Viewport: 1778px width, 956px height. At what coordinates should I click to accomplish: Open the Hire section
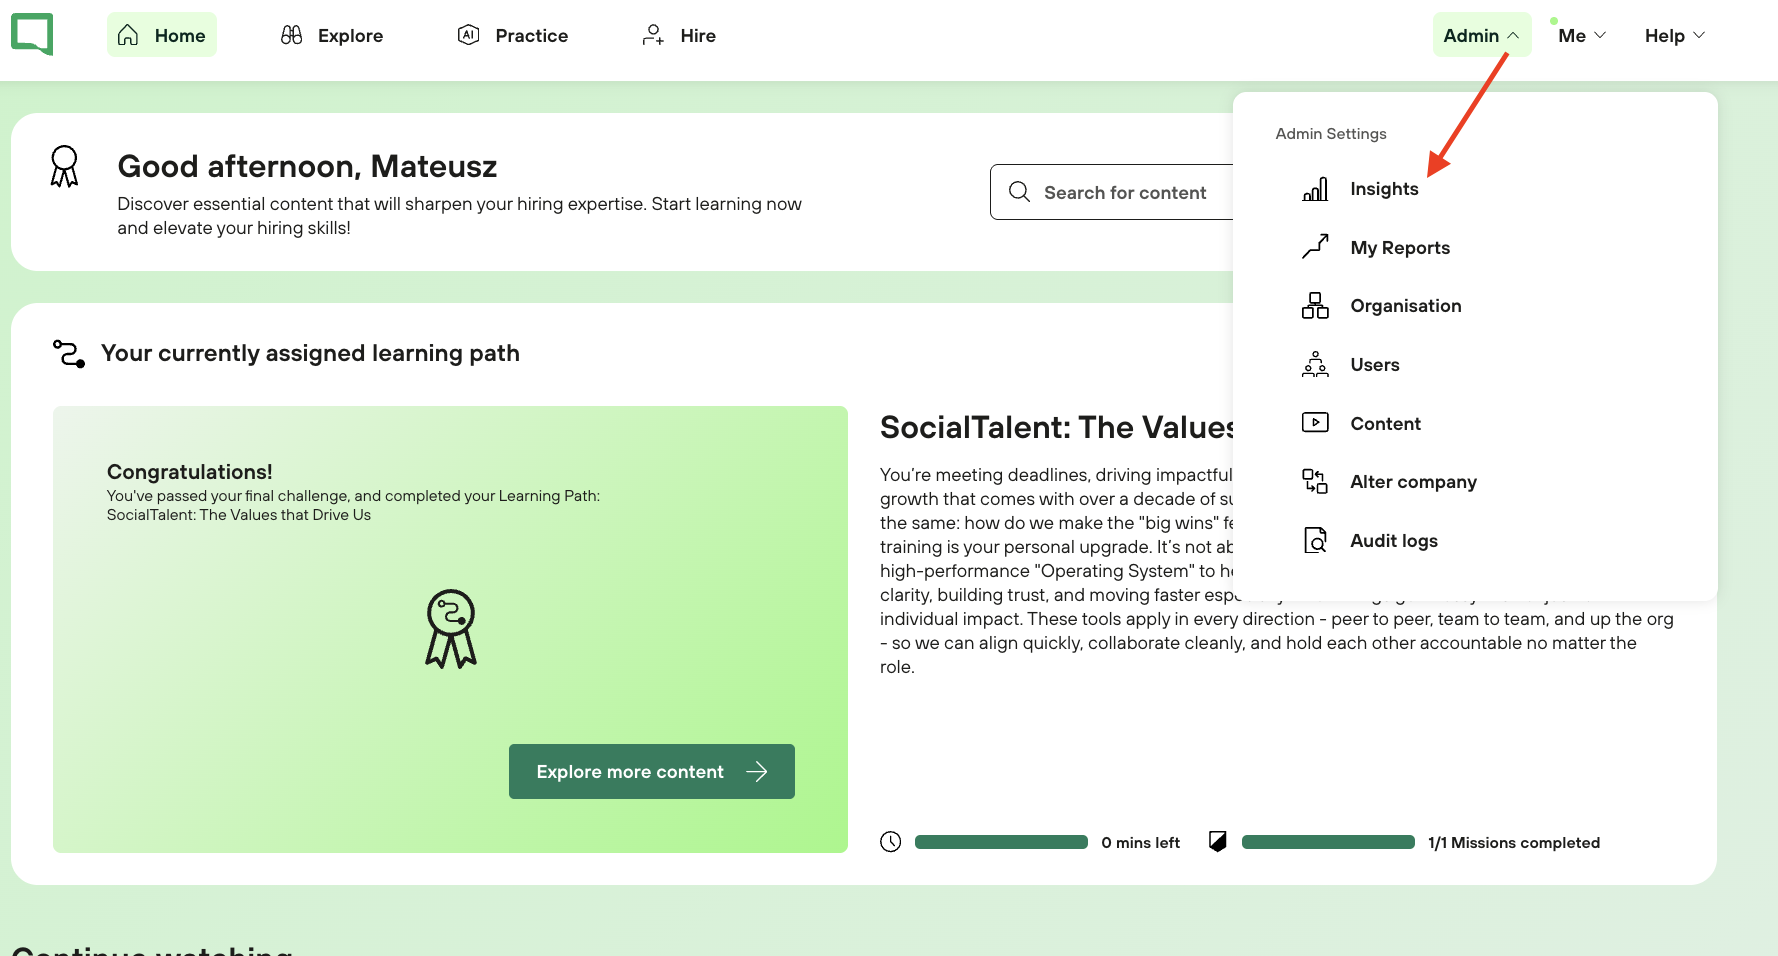coord(679,35)
